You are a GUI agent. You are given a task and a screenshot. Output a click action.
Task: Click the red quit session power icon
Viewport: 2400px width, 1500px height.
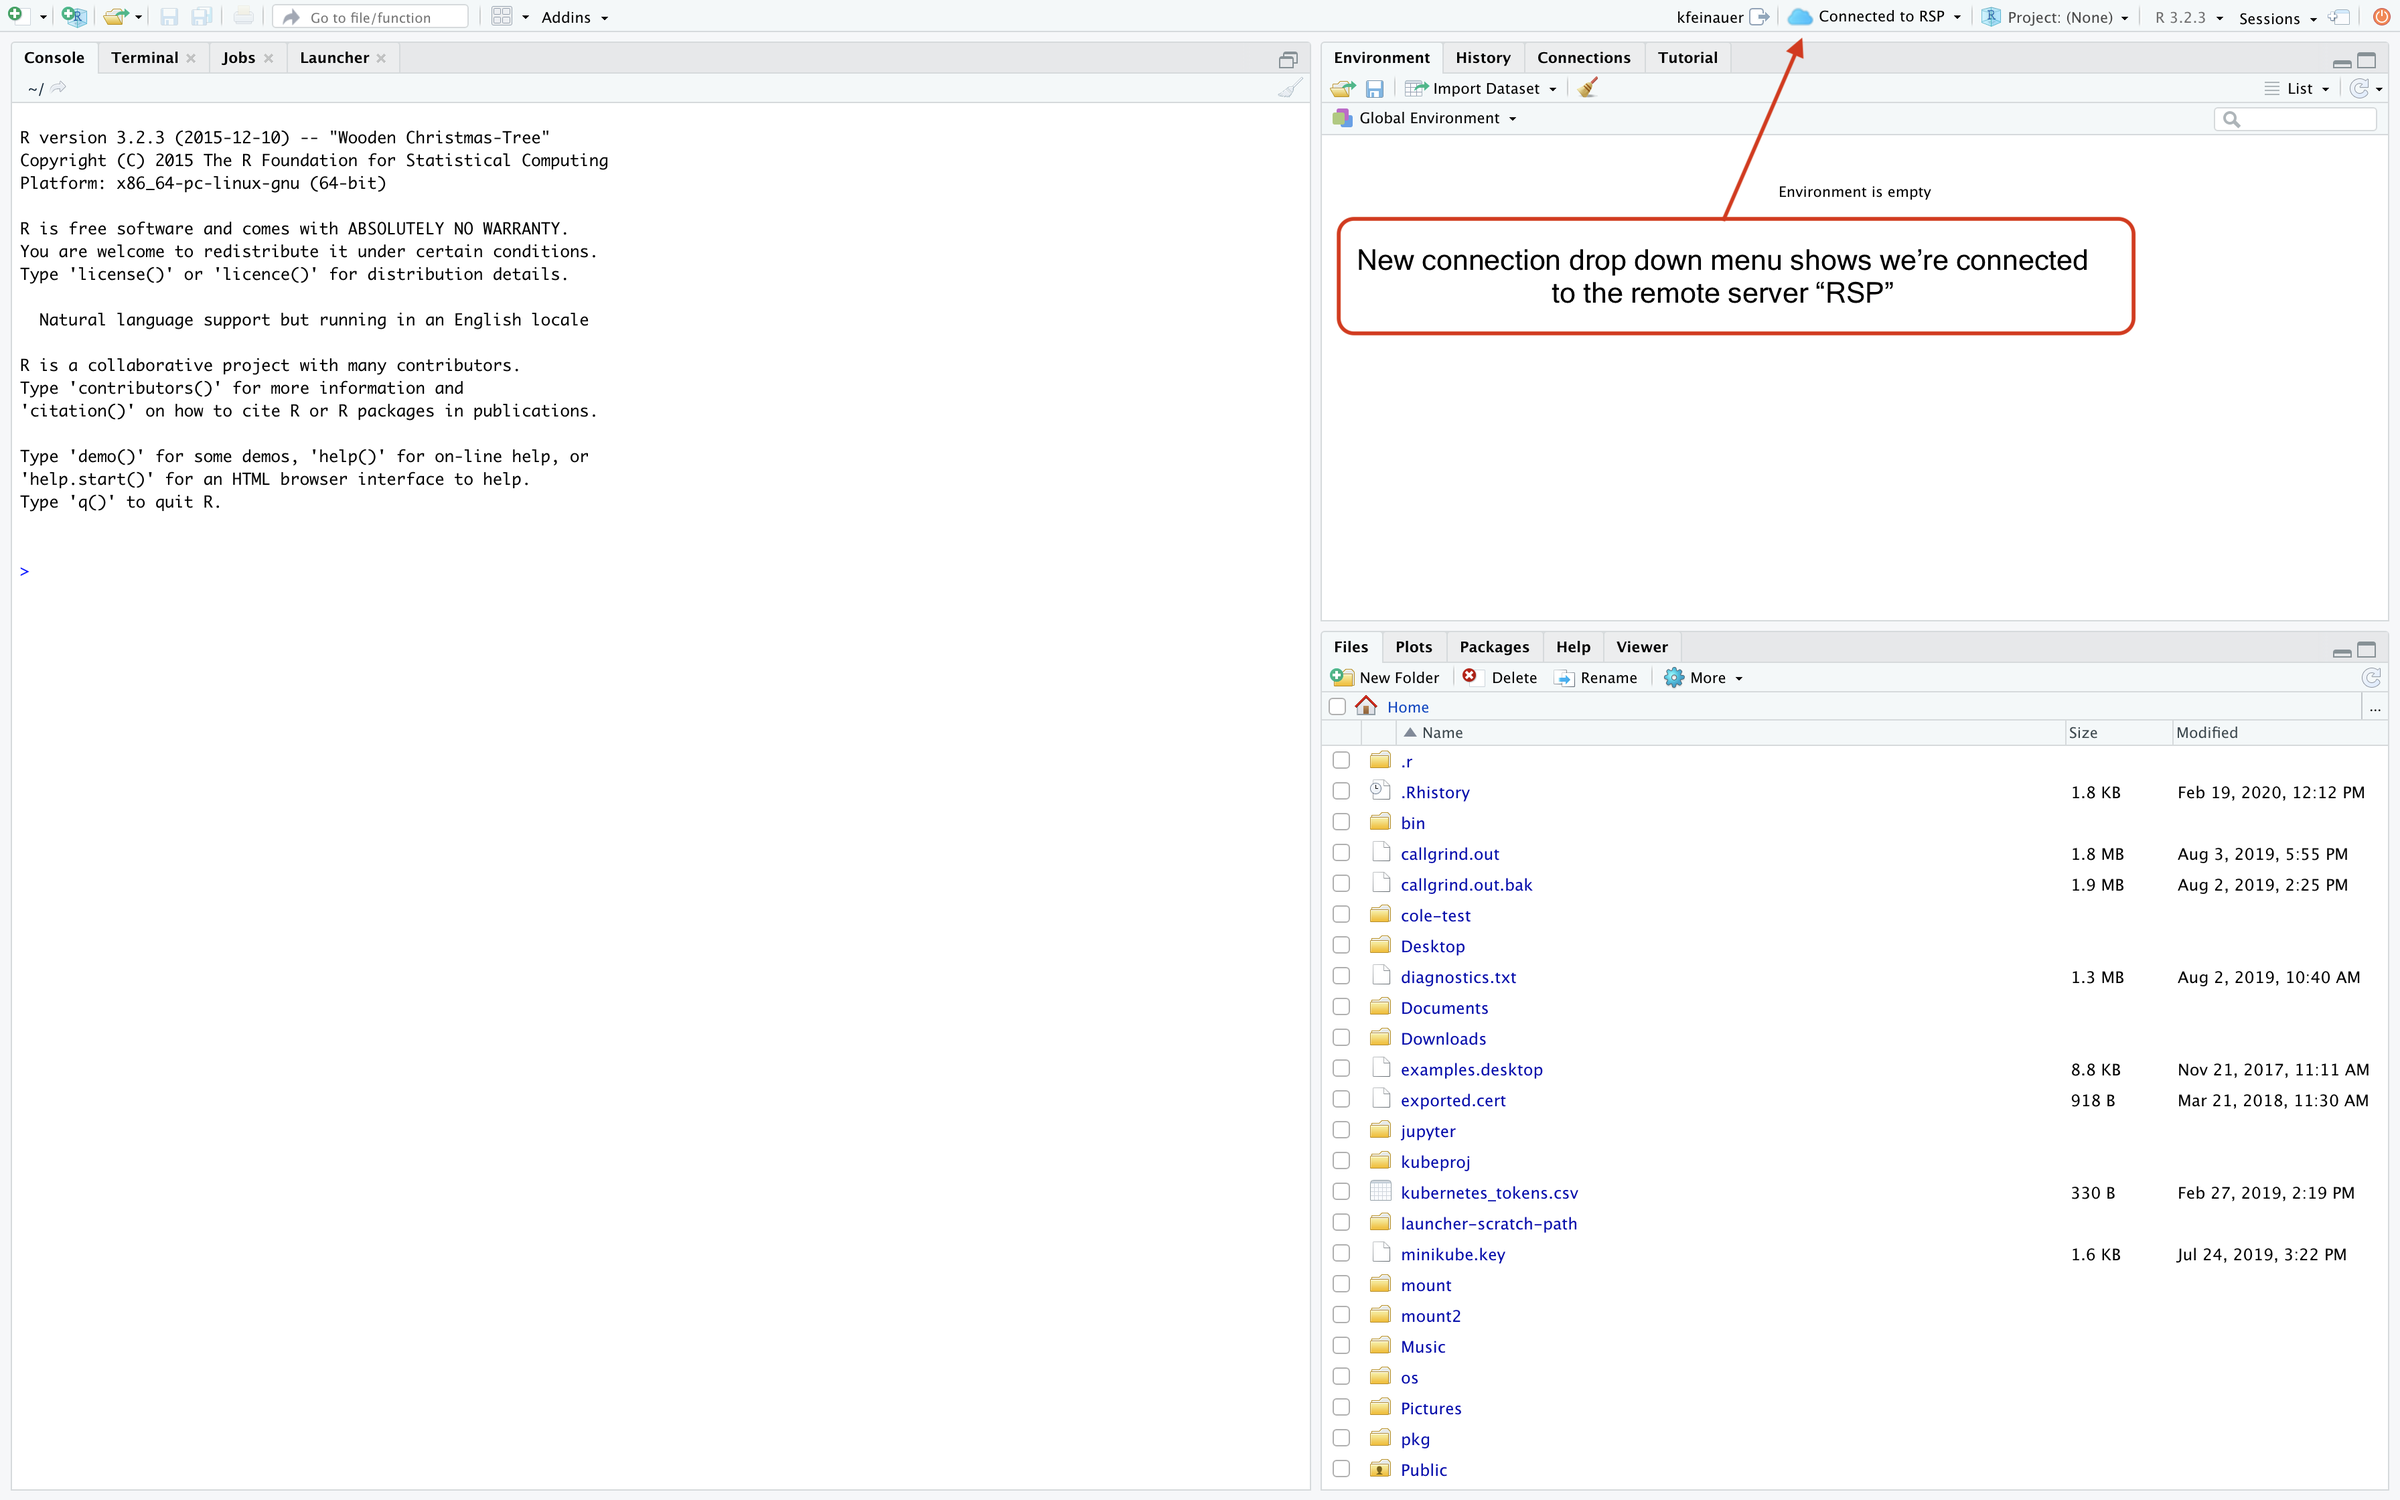coord(2381,16)
